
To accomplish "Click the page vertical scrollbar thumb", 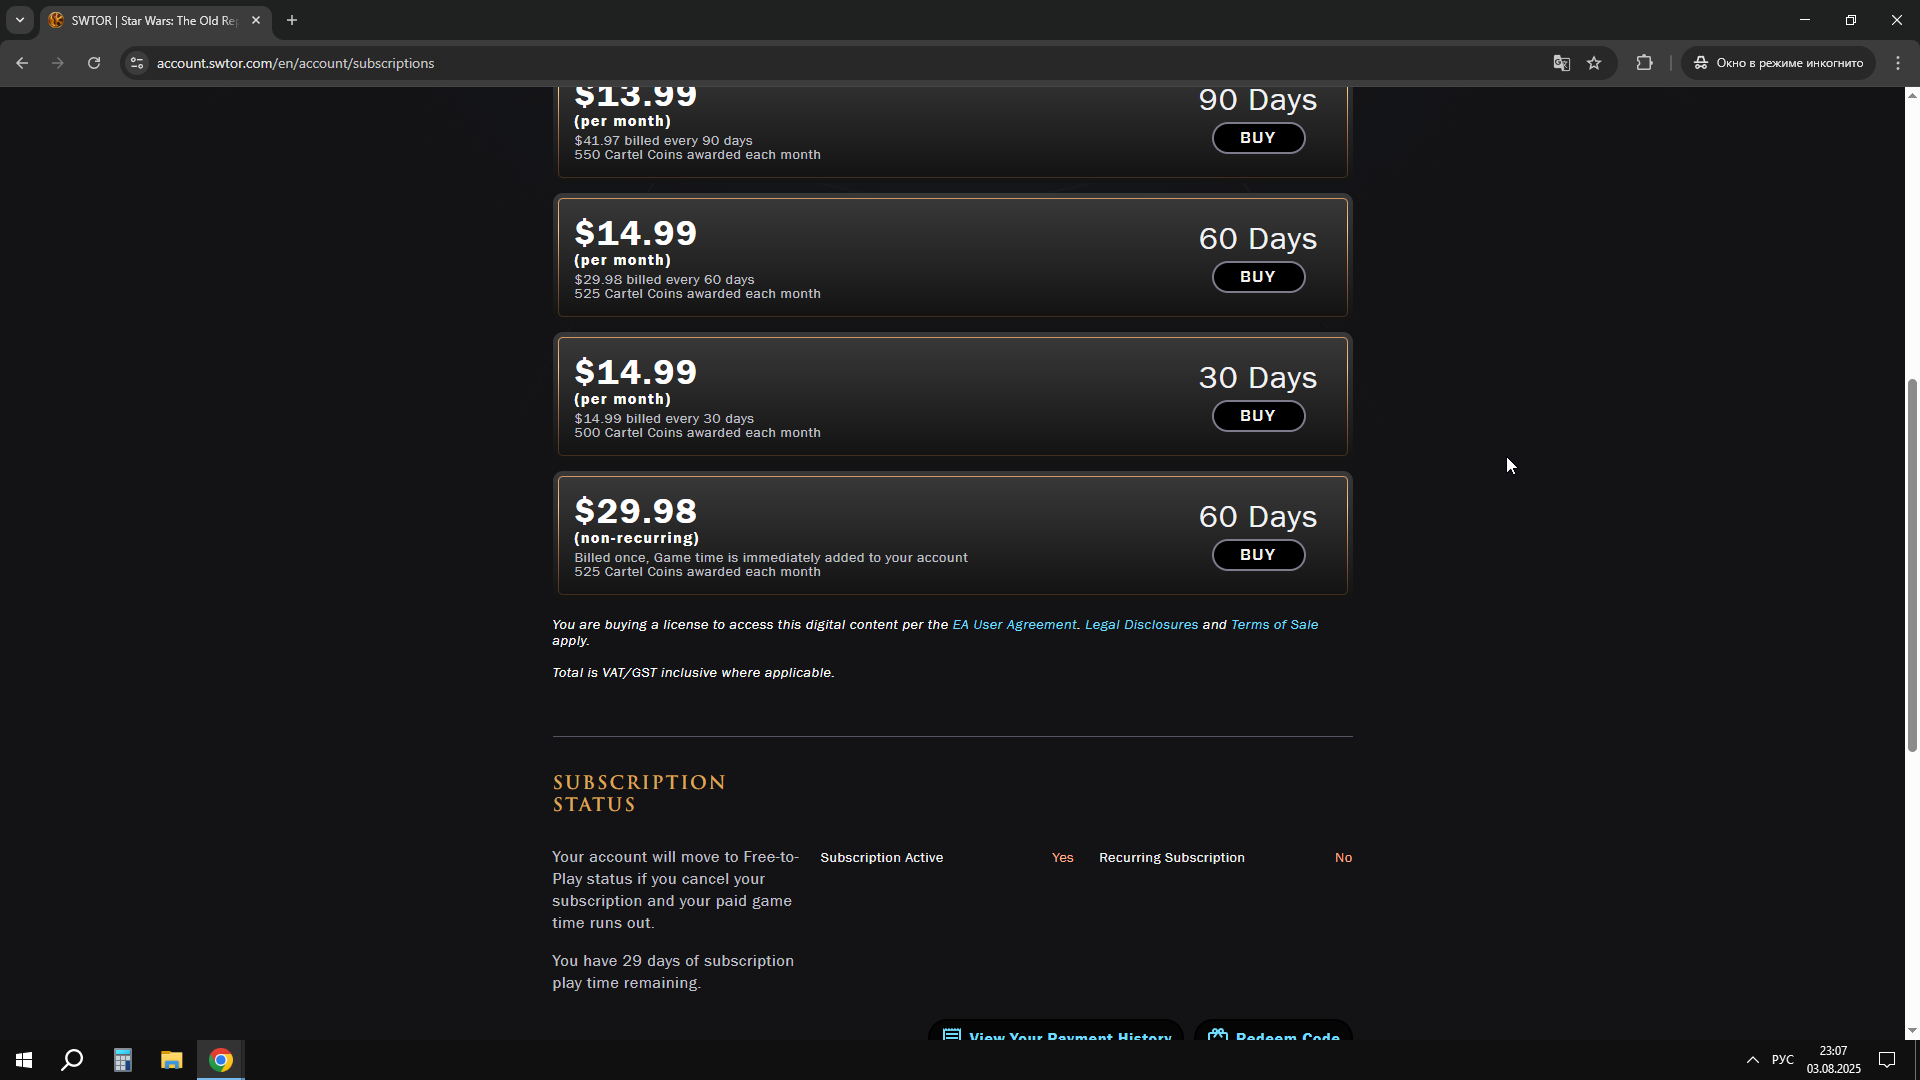I will (x=1912, y=565).
